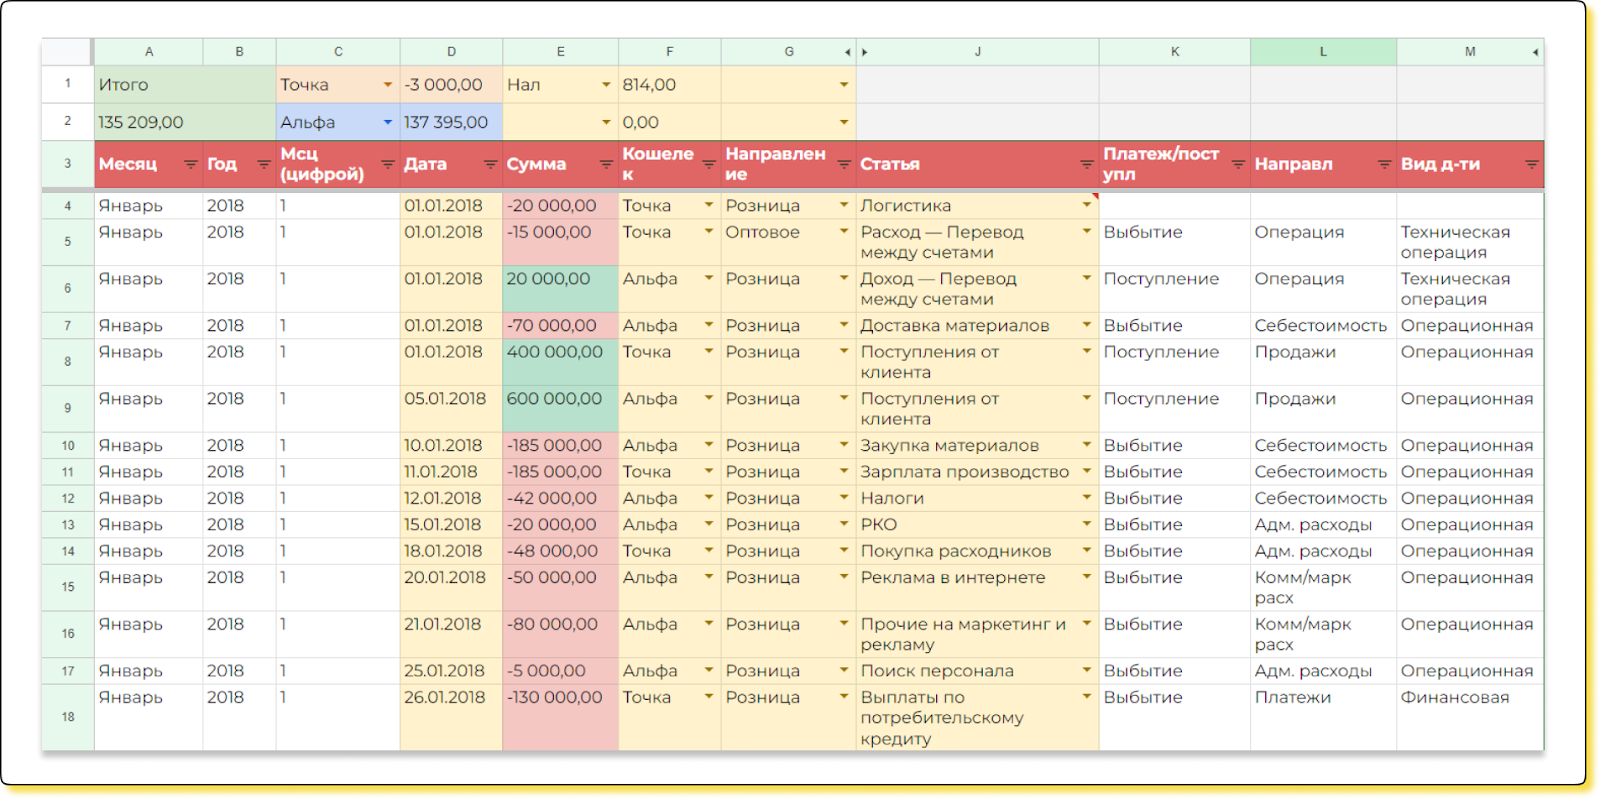Click the filter icon in Направл header

point(1384,164)
